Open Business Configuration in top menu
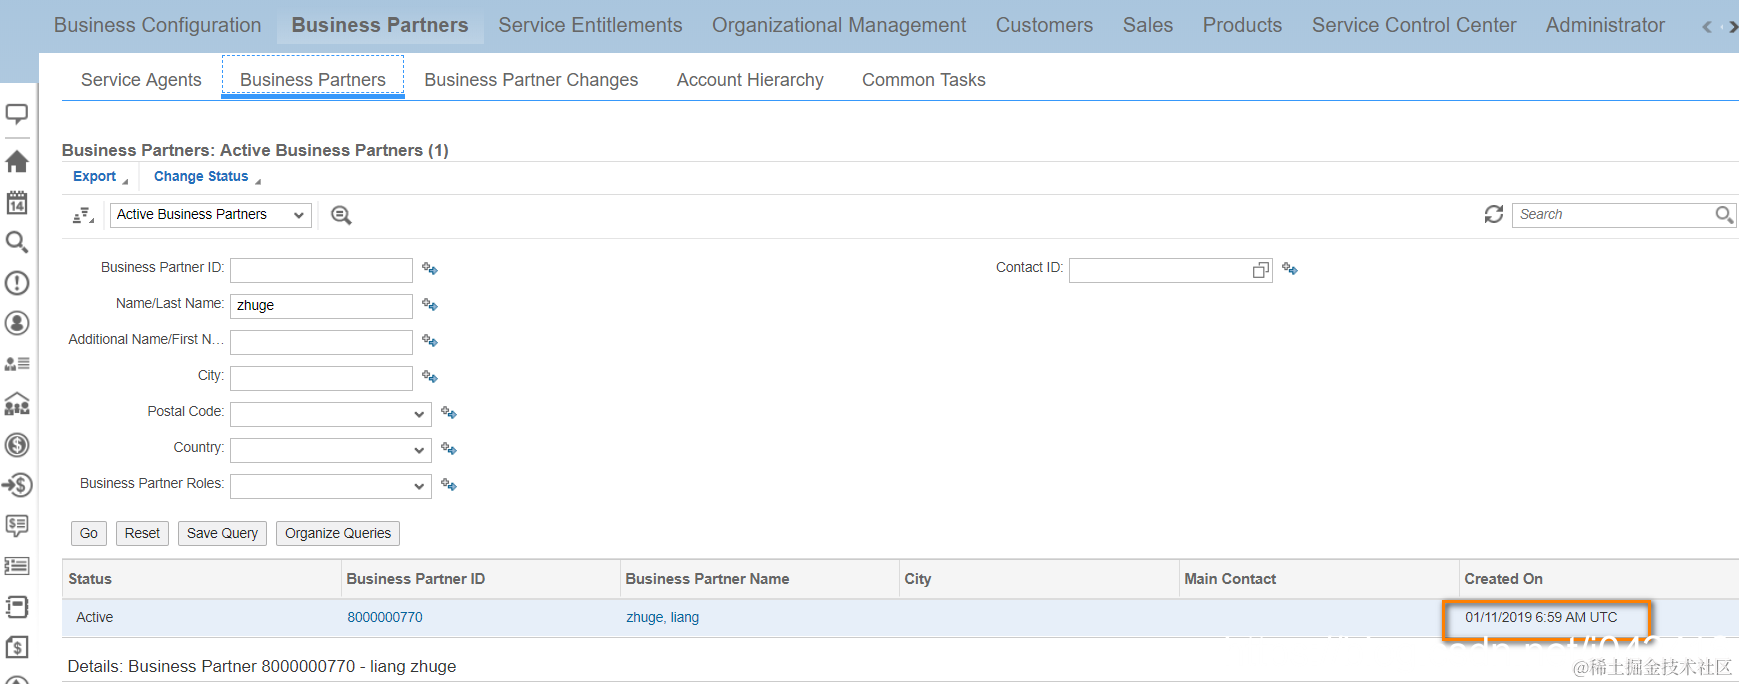This screenshot has height=684, width=1739. tap(157, 25)
